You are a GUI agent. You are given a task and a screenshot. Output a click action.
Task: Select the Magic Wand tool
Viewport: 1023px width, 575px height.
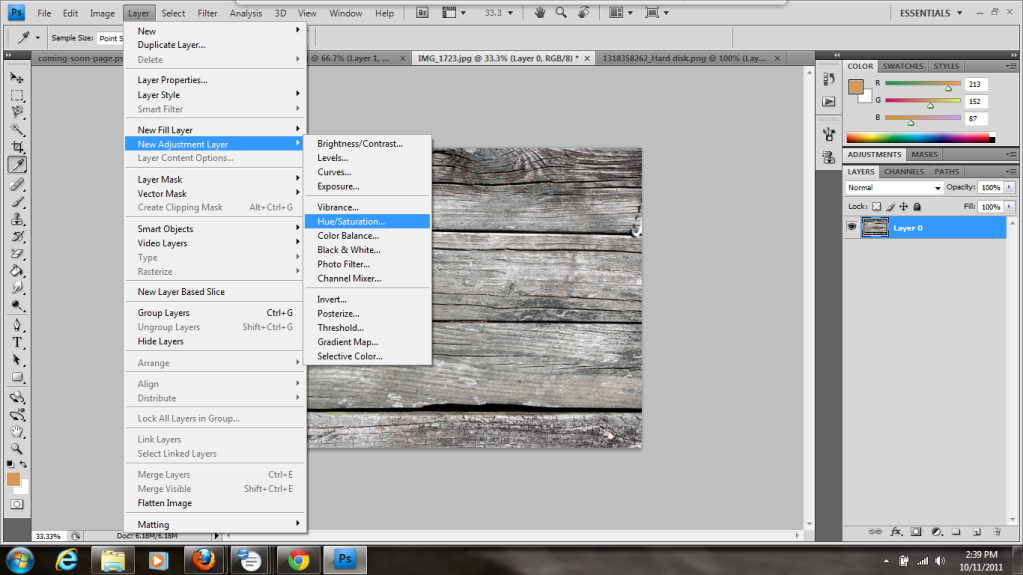tap(17, 129)
